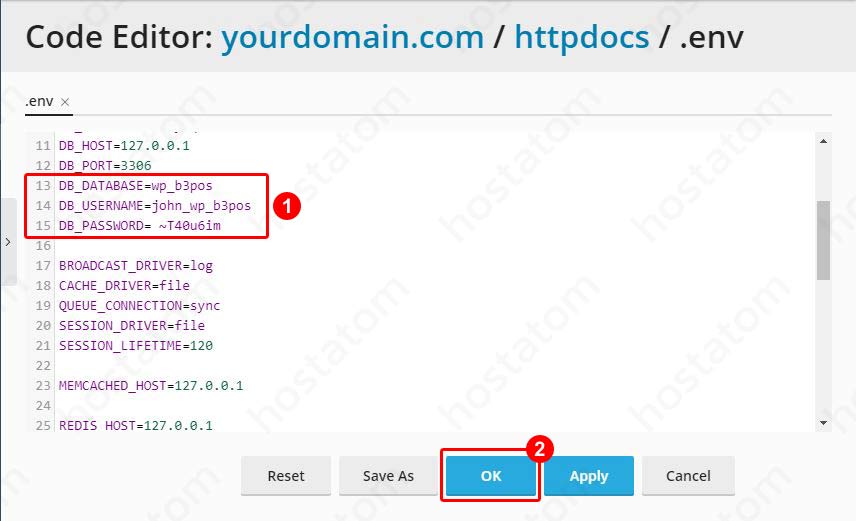
Task: Click line number 17 in the gutter
Action: point(42,266)
